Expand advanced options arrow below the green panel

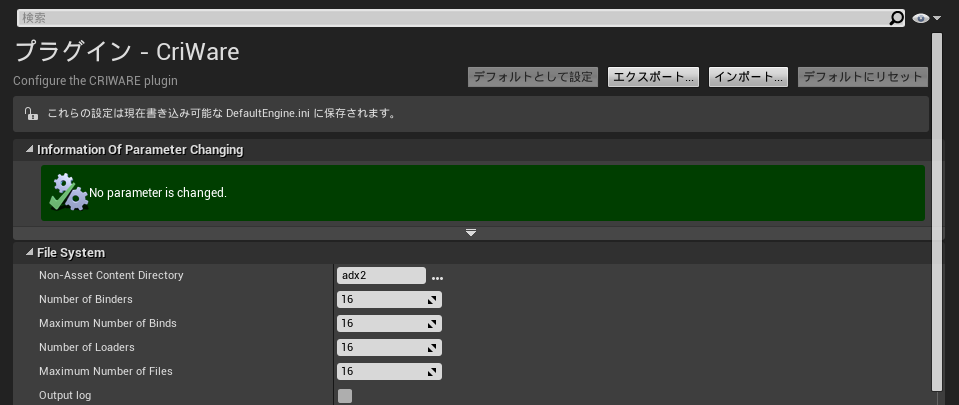[x=470, y=232]
